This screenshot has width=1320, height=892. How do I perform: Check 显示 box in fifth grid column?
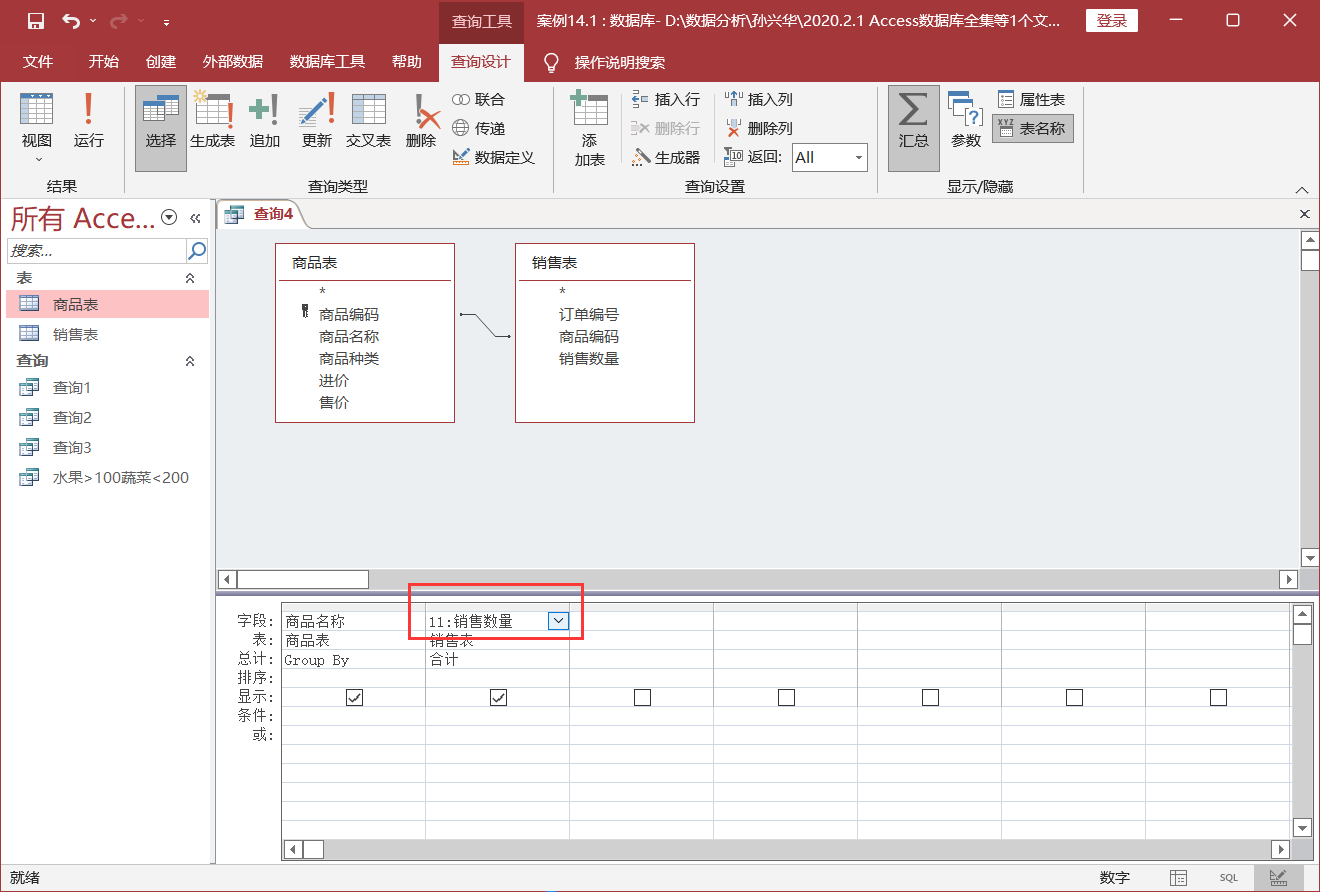point(930,698)
